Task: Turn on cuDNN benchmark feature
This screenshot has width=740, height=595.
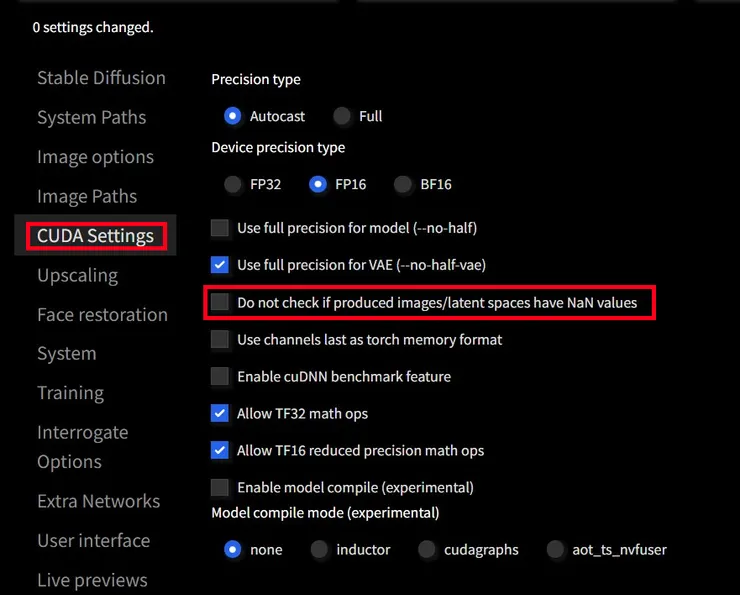Action: point(220,377)
